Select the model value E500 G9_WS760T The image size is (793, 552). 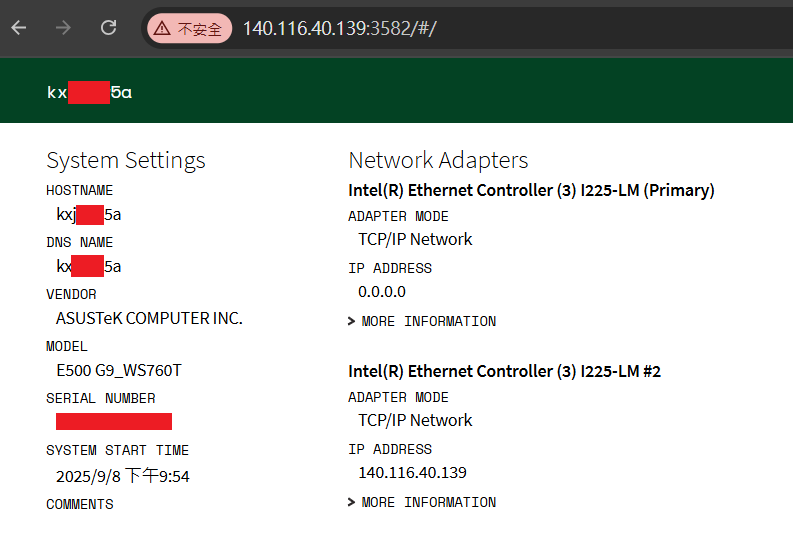point(119,371)
